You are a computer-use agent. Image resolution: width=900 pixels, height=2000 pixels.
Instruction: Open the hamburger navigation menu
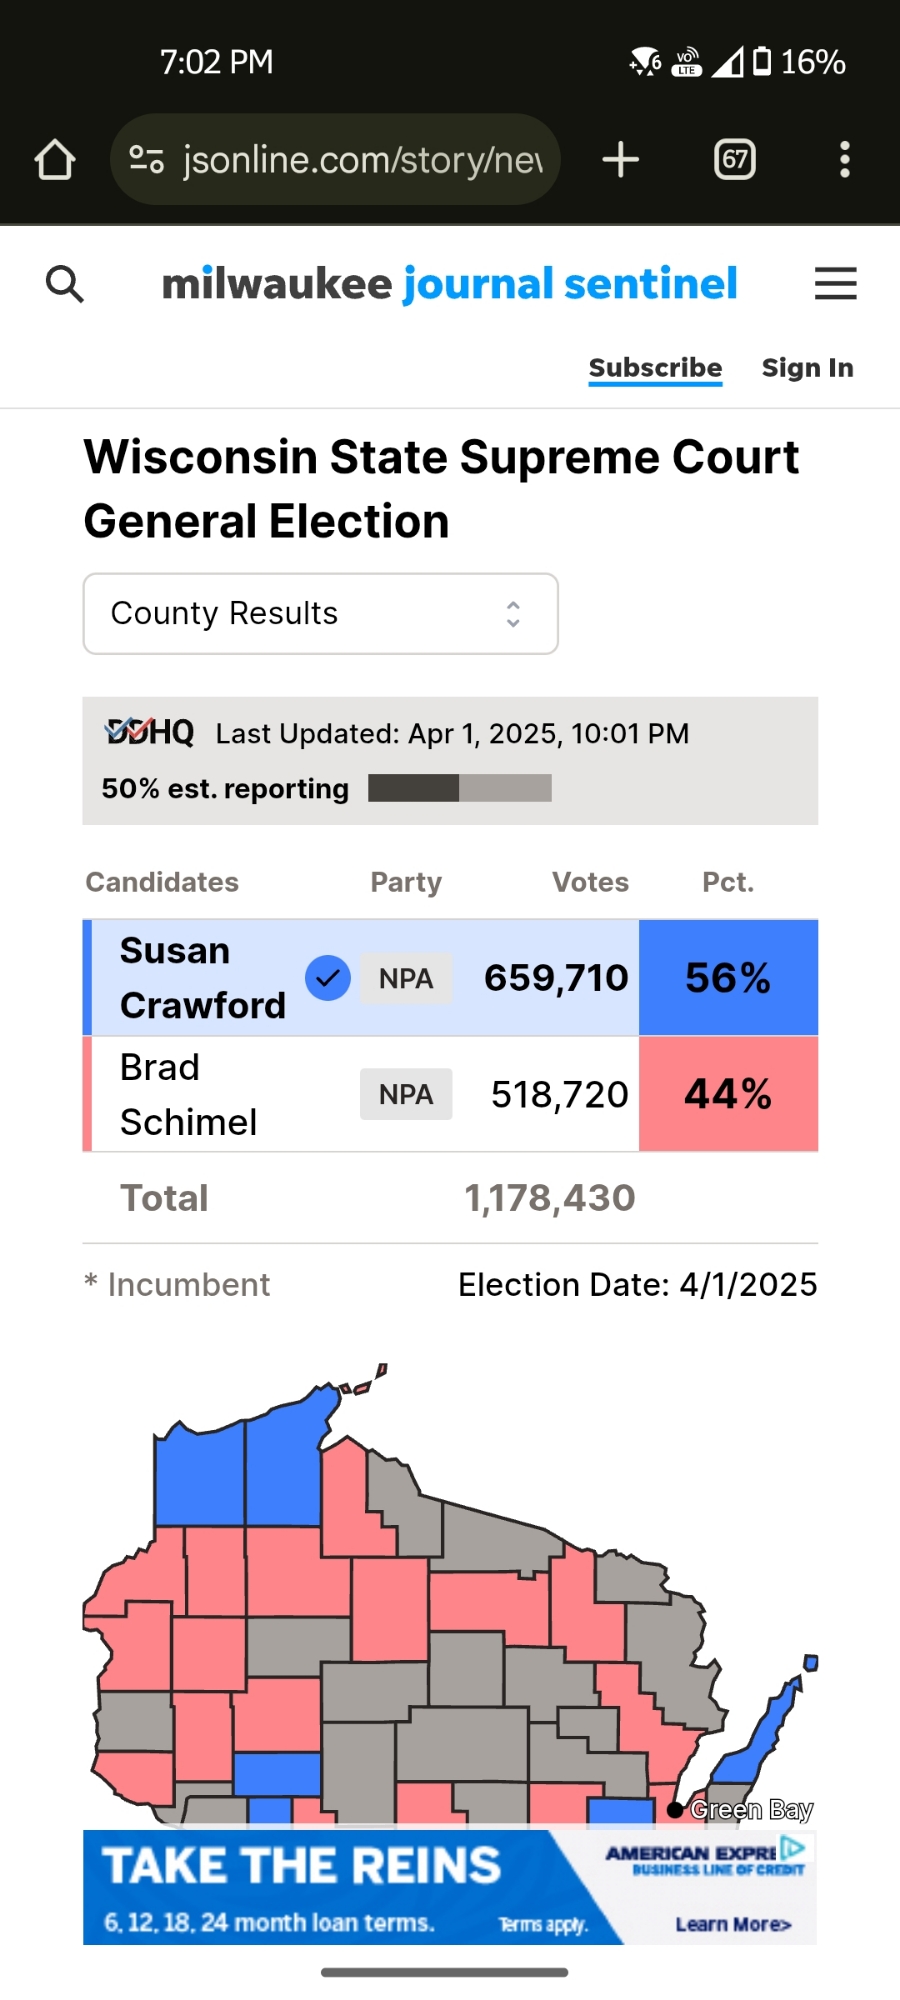835,284
